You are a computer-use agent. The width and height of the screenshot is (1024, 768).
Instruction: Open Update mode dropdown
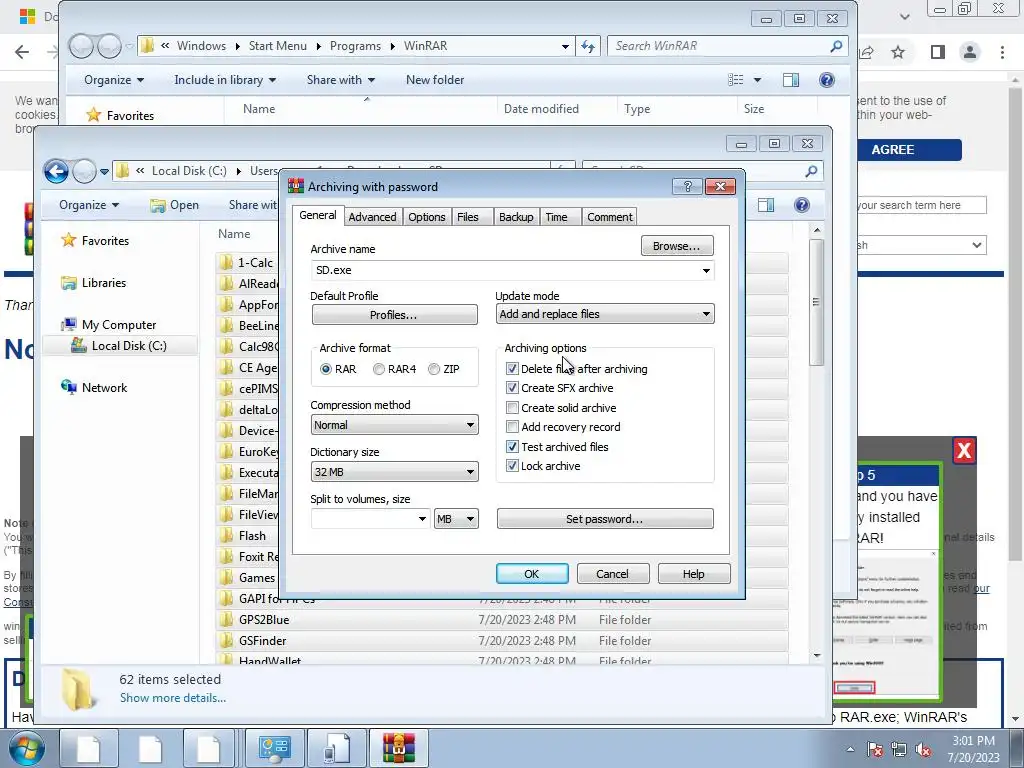tap(605, 314)
